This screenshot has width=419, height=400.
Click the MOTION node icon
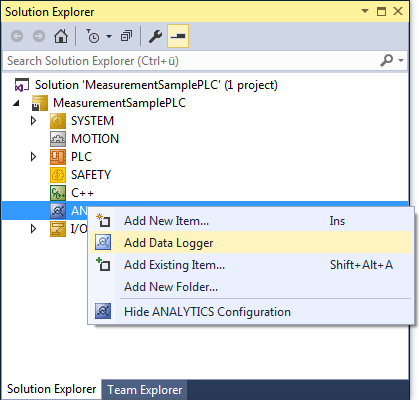tap(58, 139)
